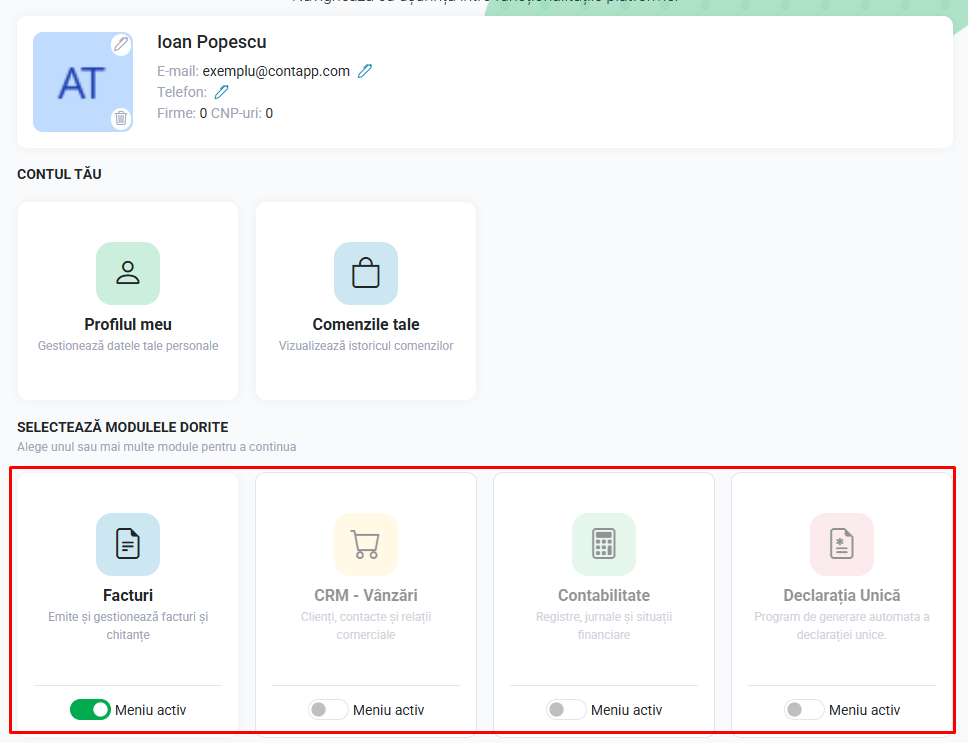968x743 pixels.
Task: Open the Comenzile tale card title
Action: pos(366,325)
